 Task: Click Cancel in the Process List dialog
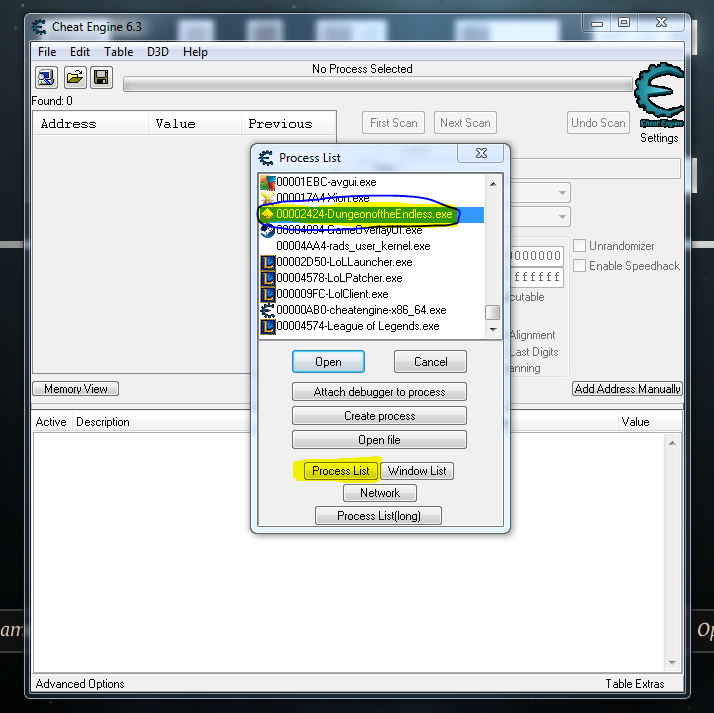(430, 362)
